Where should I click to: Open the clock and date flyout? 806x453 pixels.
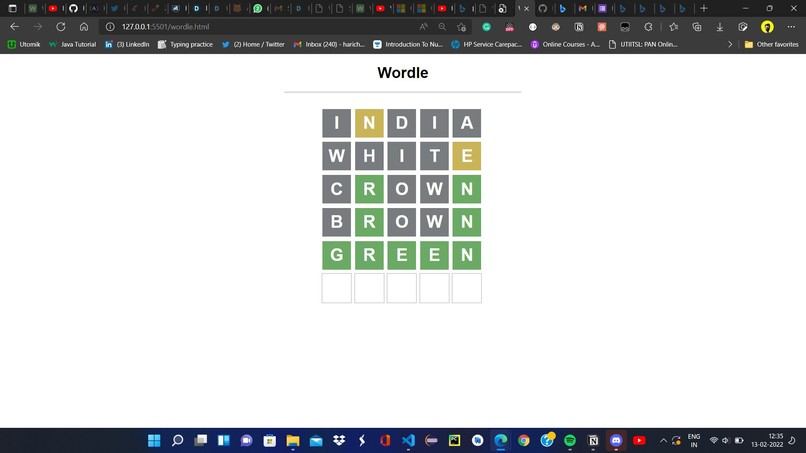[x=767, y=440]
